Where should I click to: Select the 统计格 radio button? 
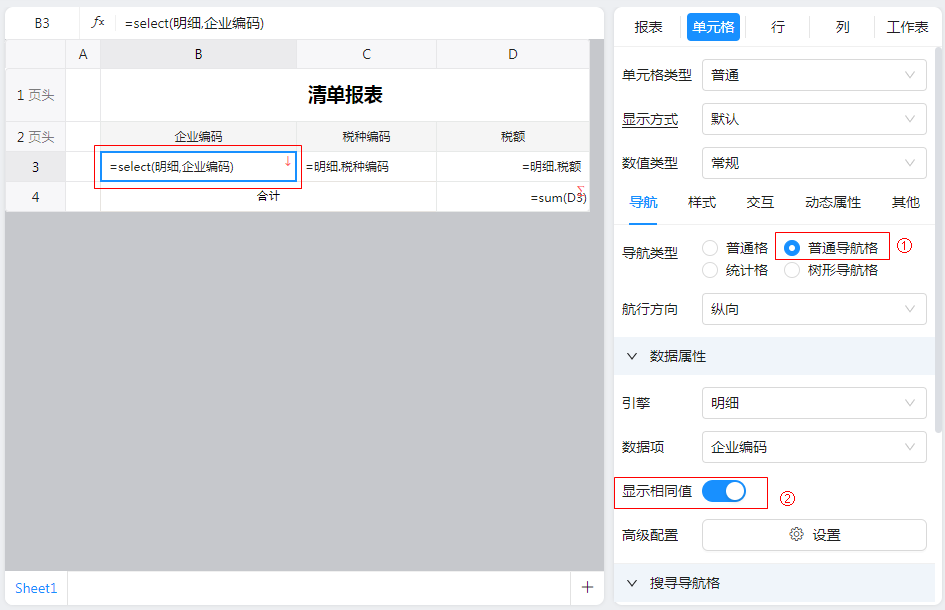(x=710, y=270)
